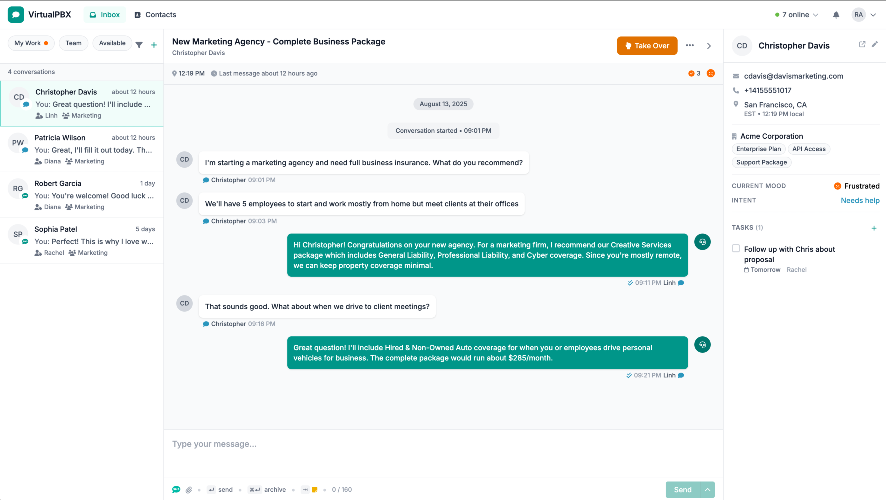Open contact in new window icon
The height and width of the screenshot is (500, 886).
862,44
